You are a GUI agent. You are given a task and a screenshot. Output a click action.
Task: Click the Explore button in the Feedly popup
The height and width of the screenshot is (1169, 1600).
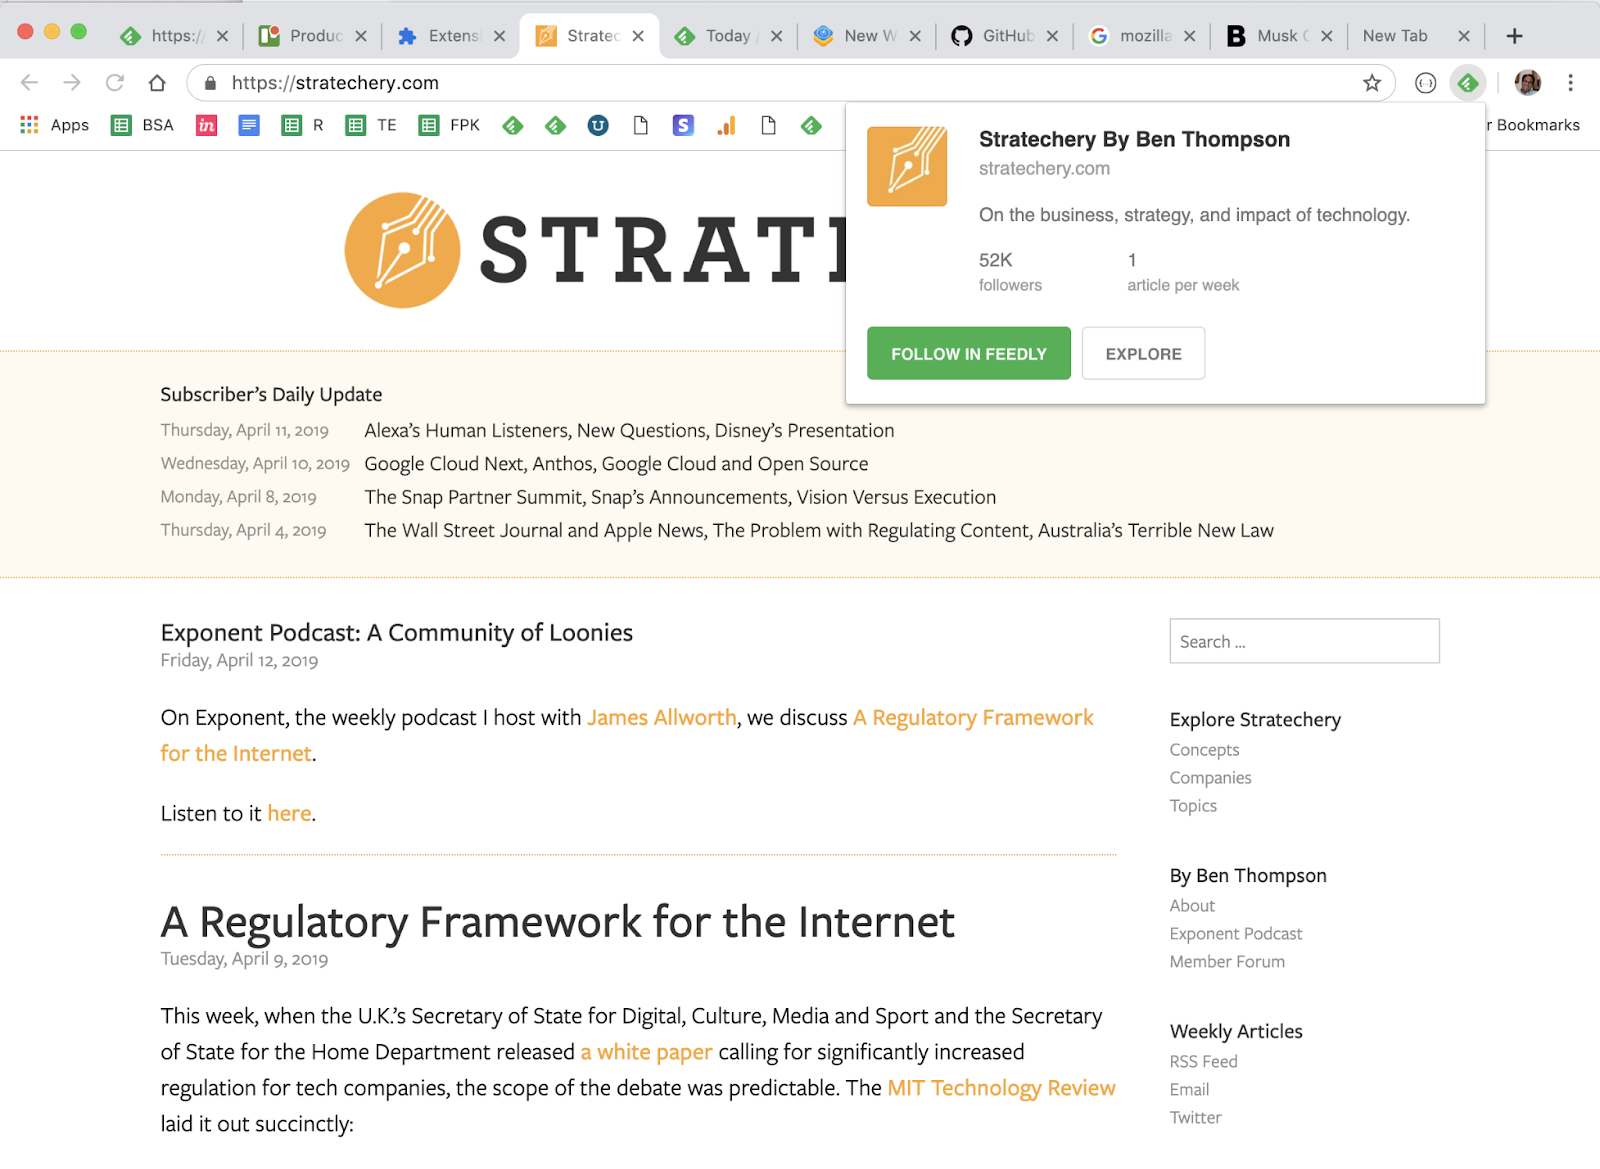tap(1143, 353)
